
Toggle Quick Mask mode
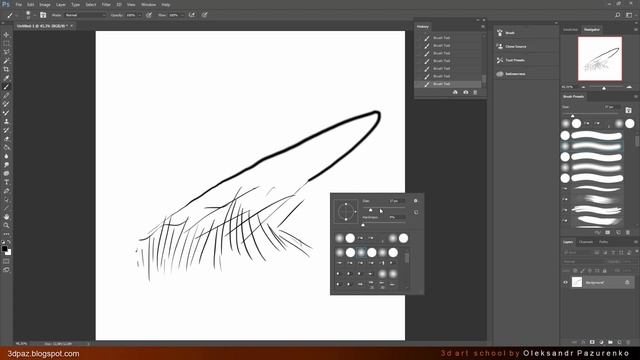6,261
